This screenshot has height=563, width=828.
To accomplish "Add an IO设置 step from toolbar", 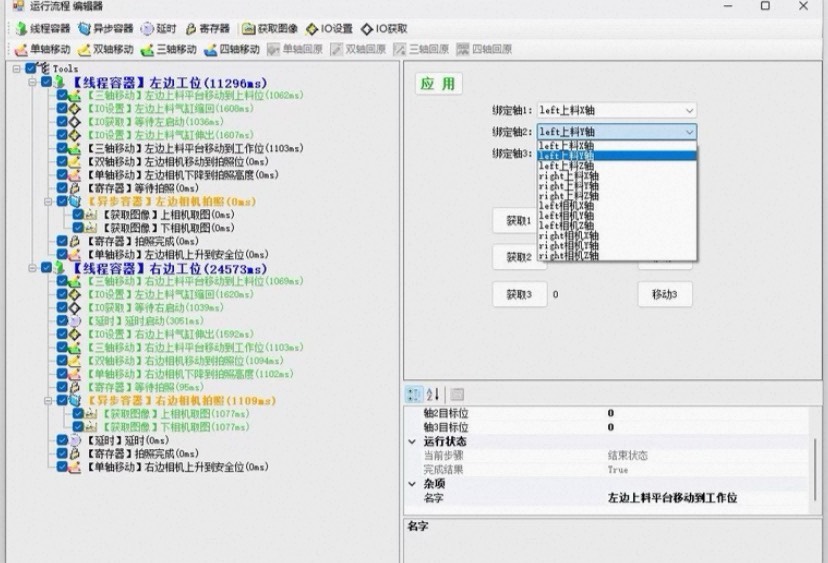I will [330, 29].
